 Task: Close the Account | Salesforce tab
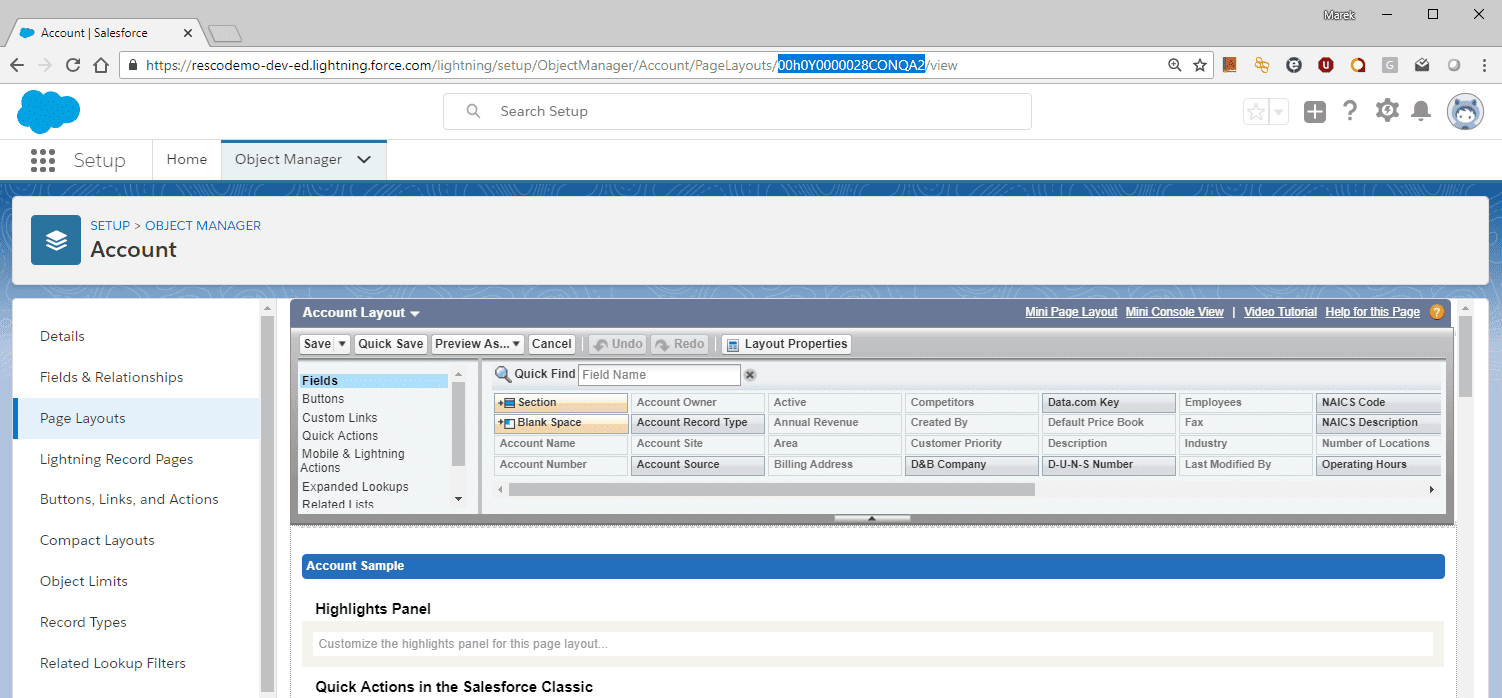pos(189,33)
